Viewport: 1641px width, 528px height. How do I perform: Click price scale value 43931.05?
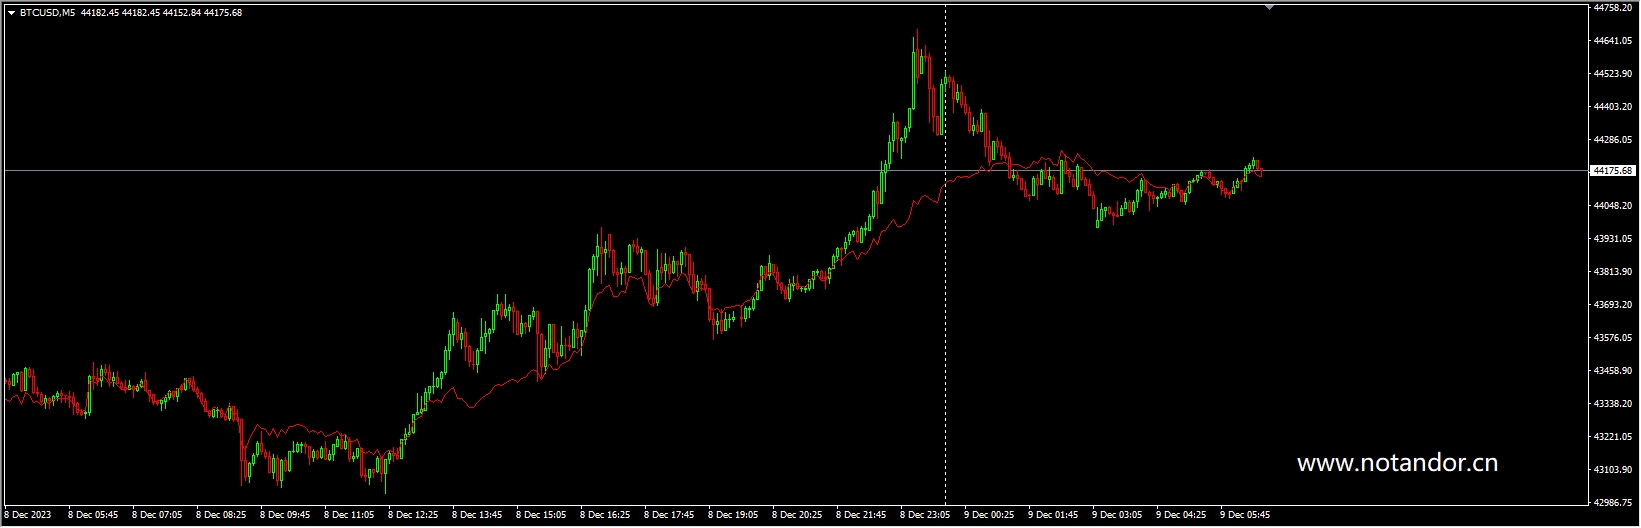(x=1612, y=239)
